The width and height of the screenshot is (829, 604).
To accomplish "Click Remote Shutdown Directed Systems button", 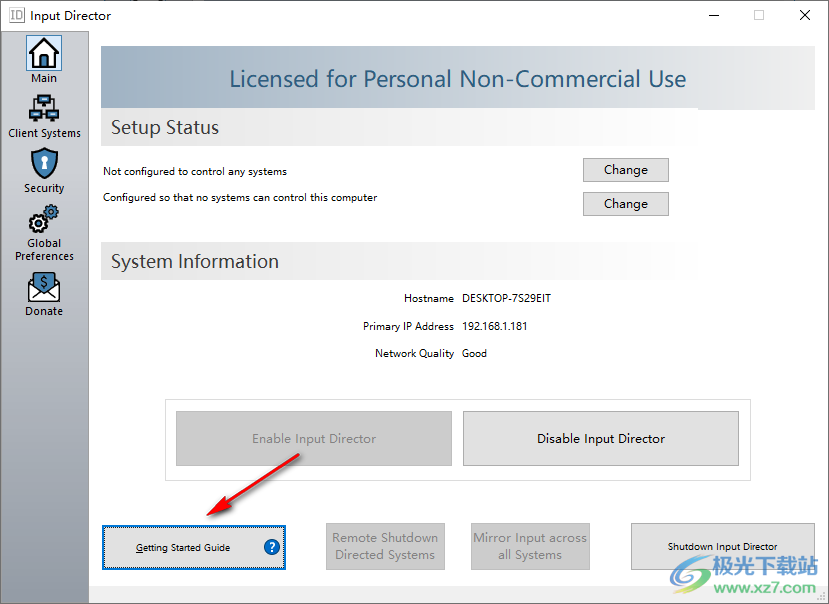I will pos(385,546).
